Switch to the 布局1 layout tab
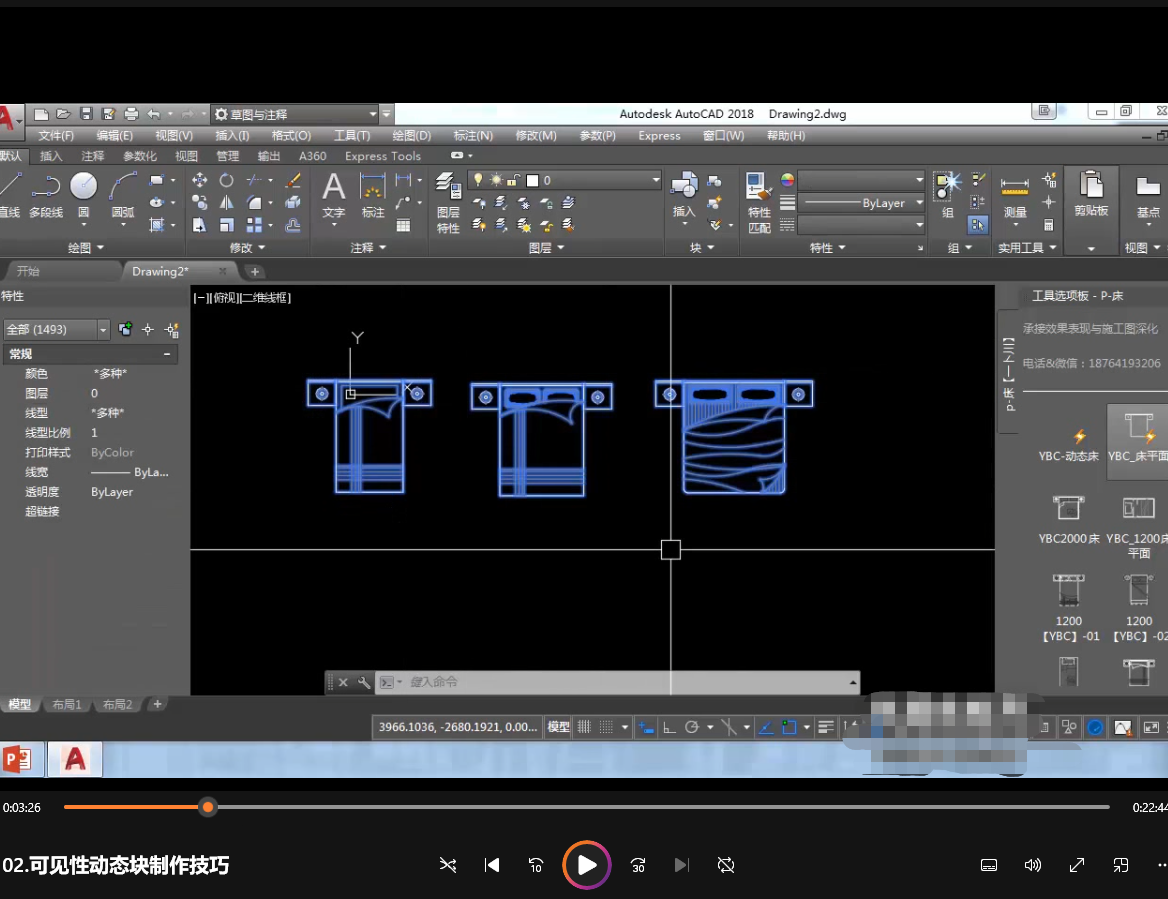Viewport: 1168px width, 899px height. click(66, 704)
